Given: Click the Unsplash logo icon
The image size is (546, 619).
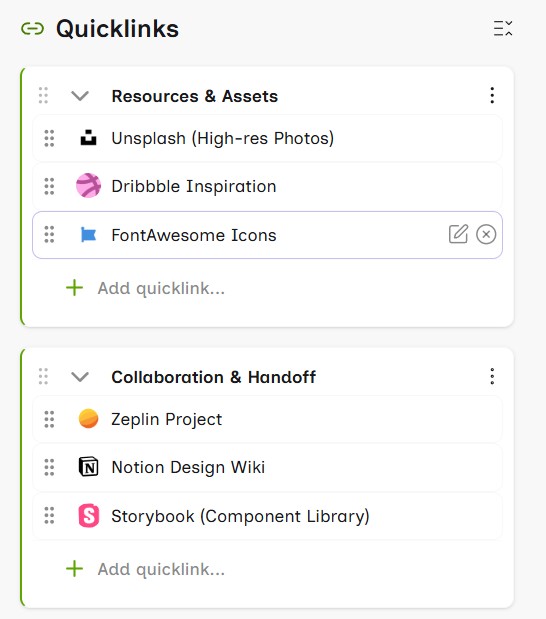Looking at the screenshot, I should [88, 138].
